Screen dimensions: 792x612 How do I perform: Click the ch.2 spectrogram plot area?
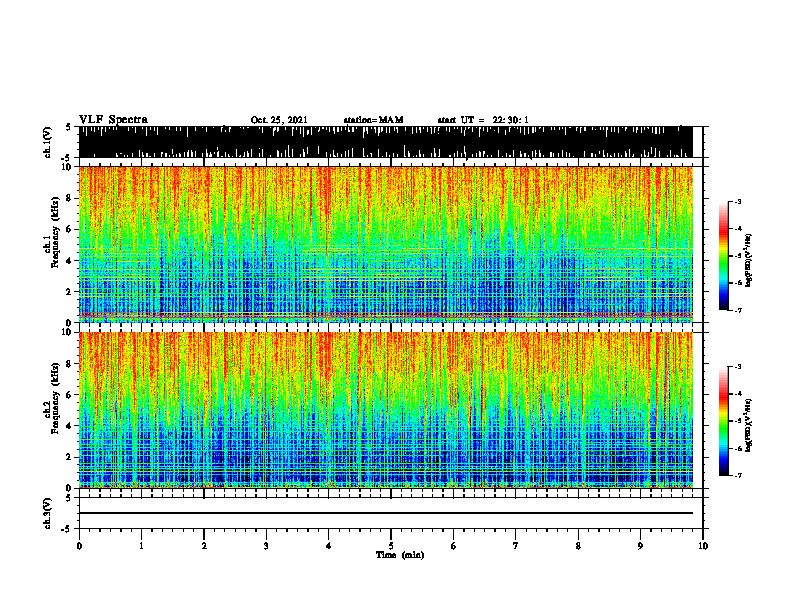386,410
